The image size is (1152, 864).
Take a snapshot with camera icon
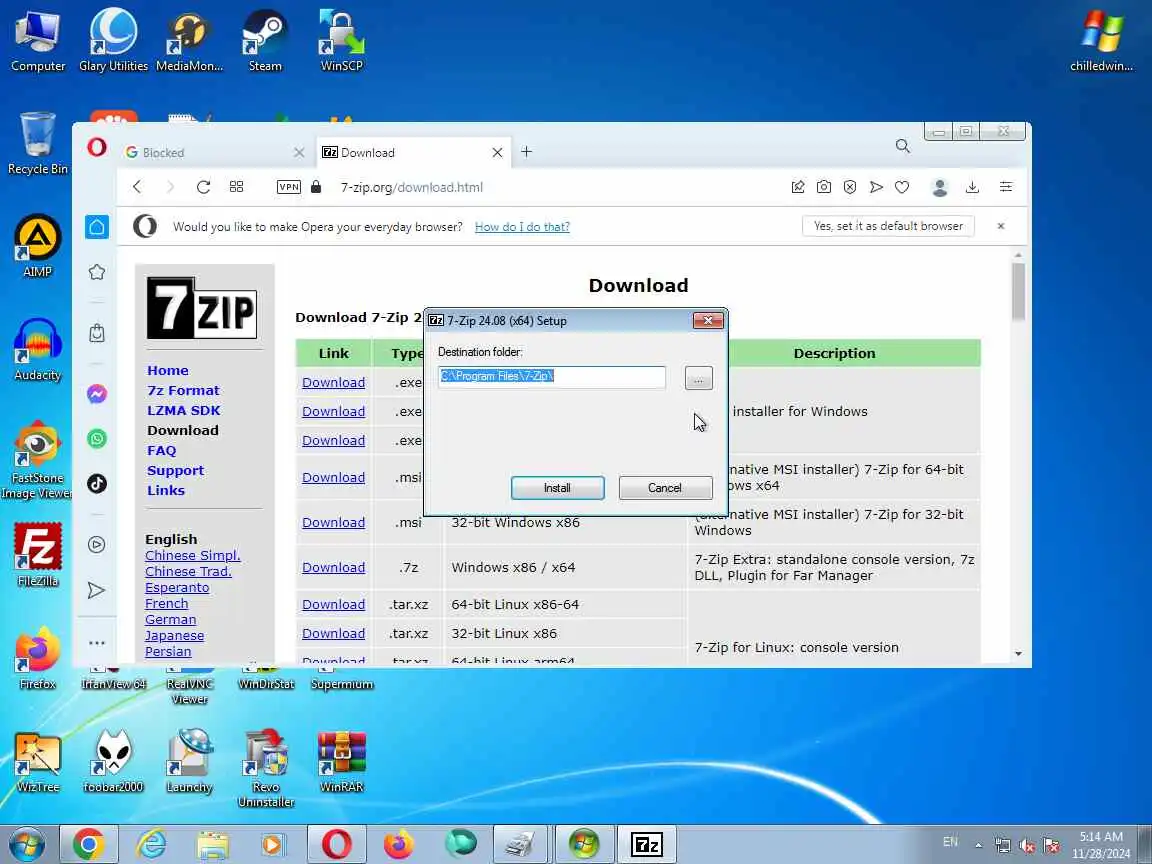[x=824, y=187]
